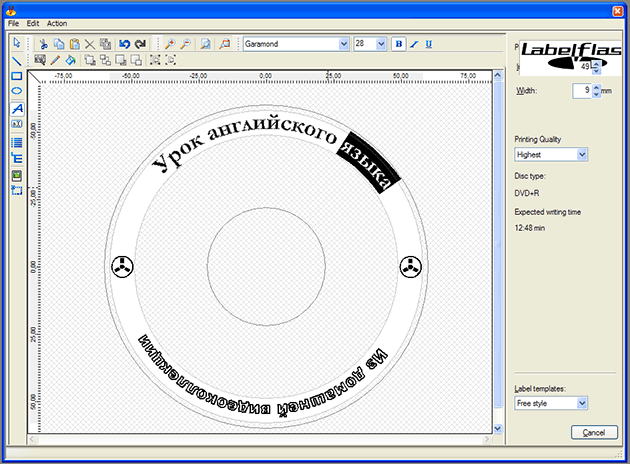This screenshot has height=464, width=630.
Task: Open the Label templates dropdown
Action: point(582,403)
